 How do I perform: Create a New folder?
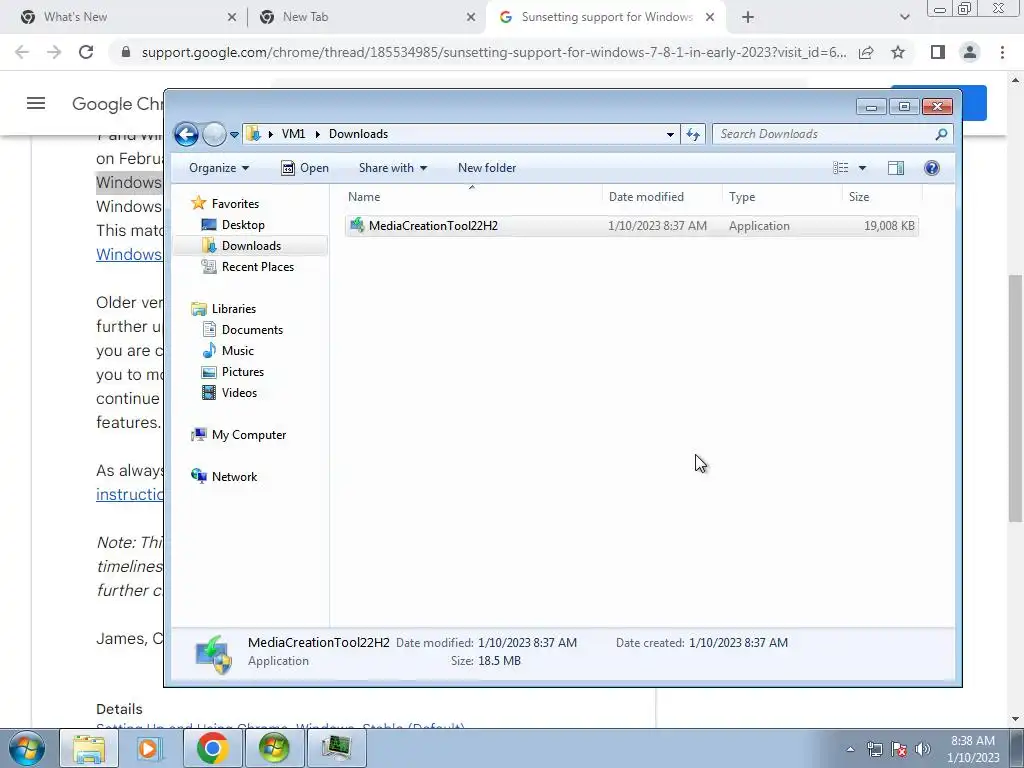coord(487,168)
